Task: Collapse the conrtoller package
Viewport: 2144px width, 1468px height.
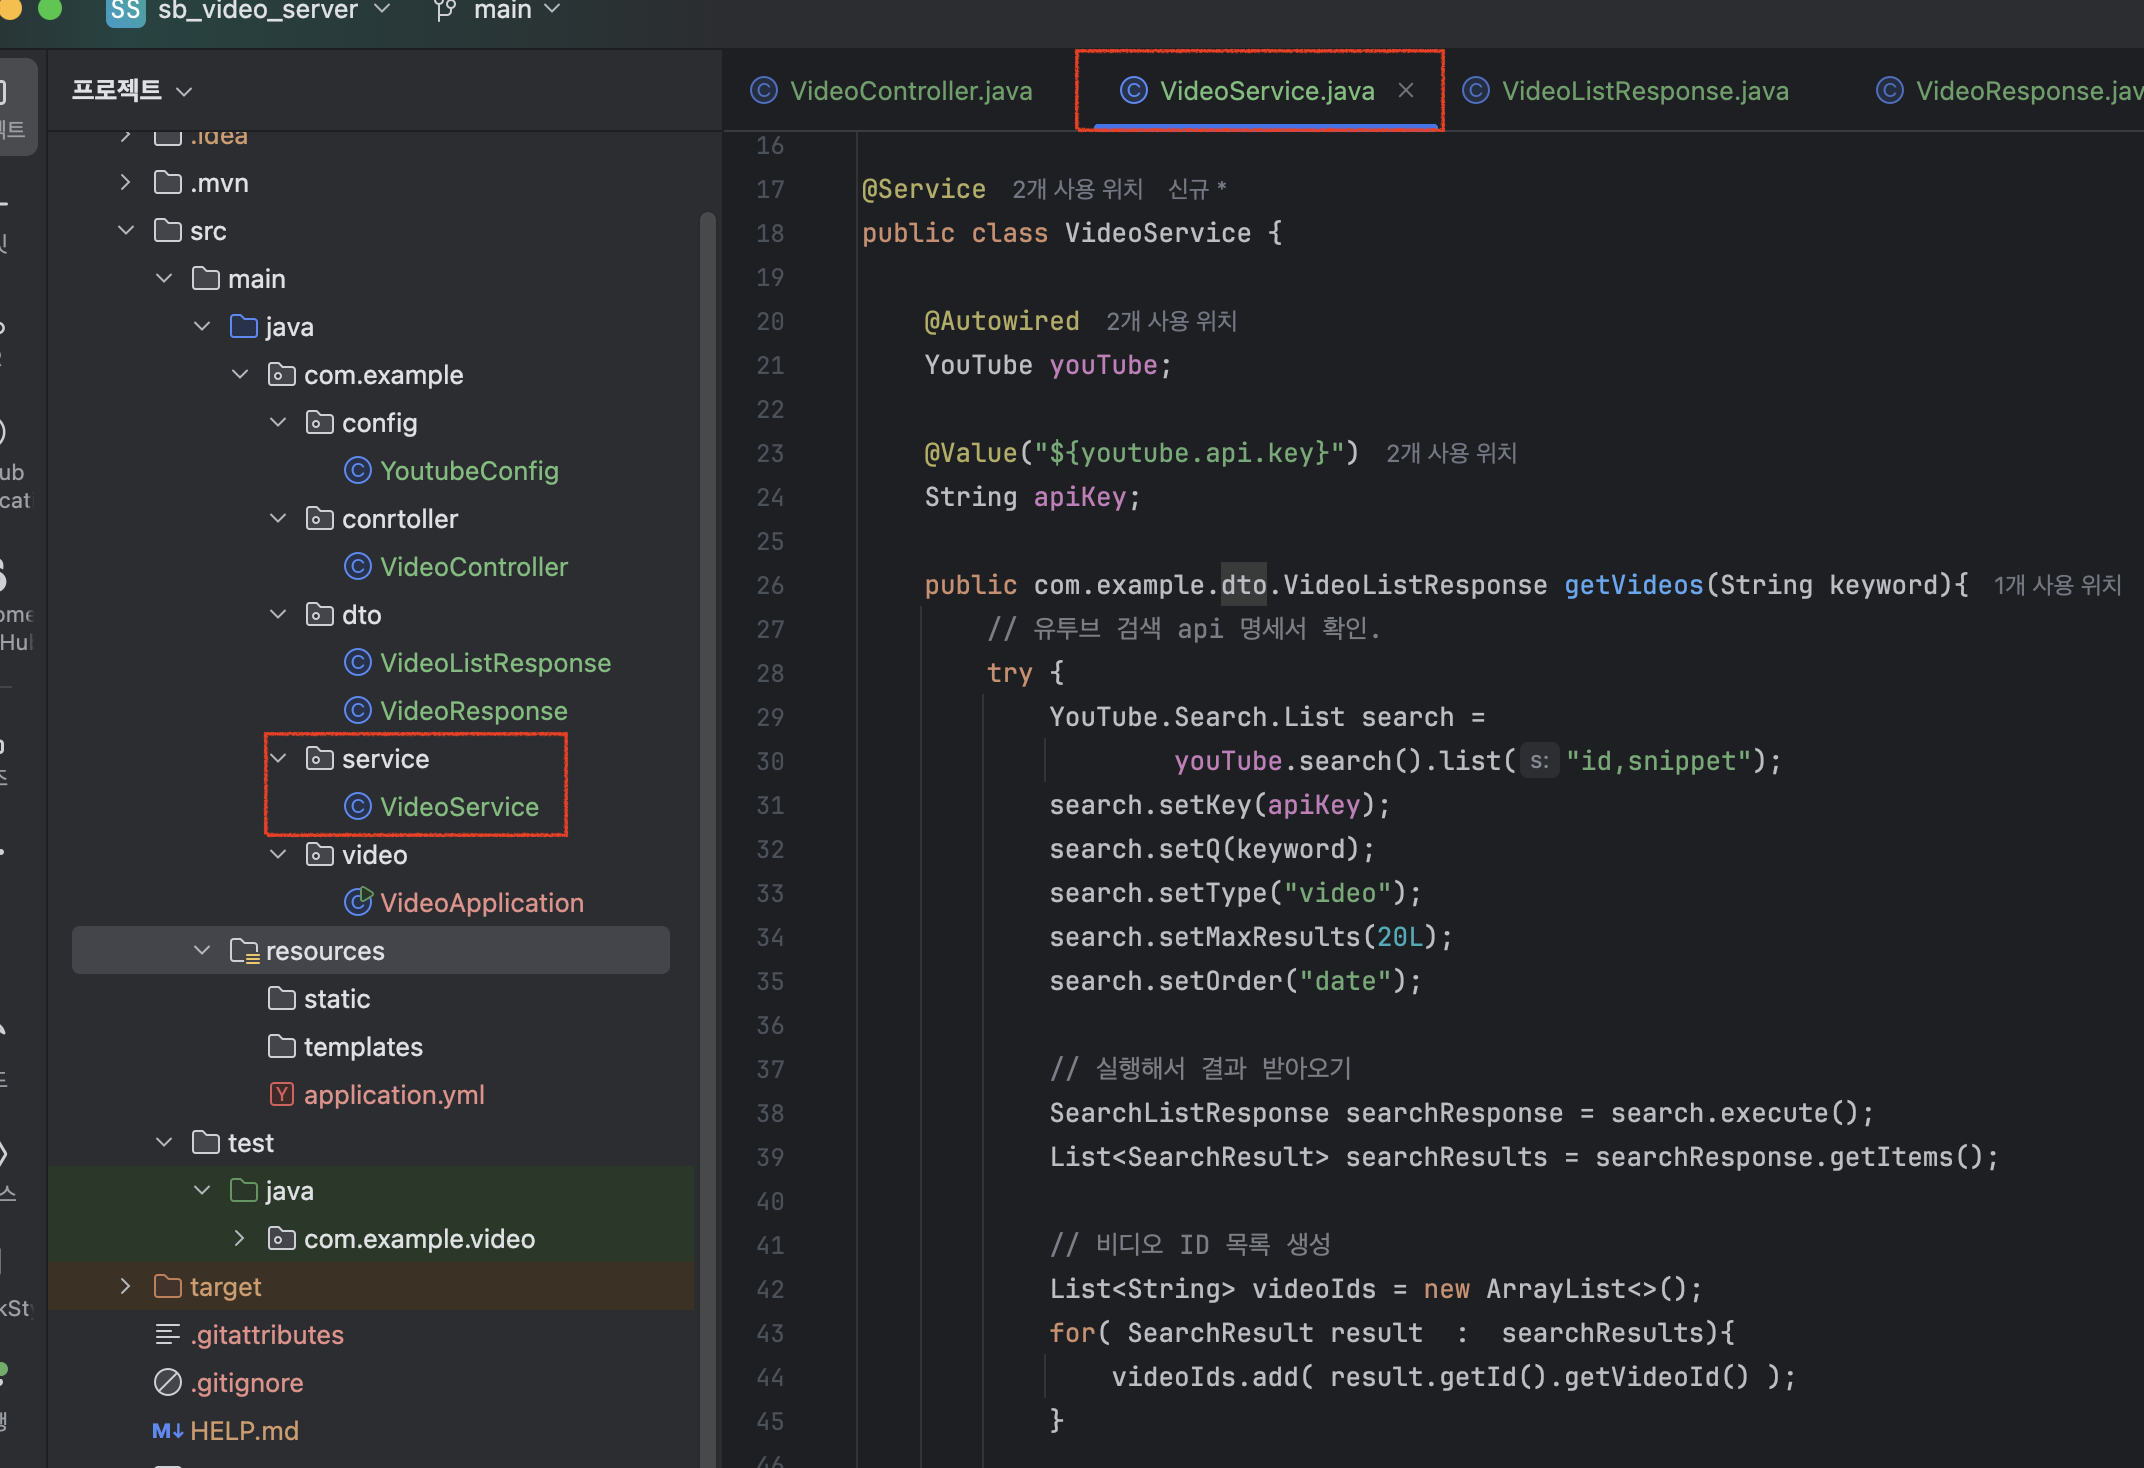Action: point(278,519)
